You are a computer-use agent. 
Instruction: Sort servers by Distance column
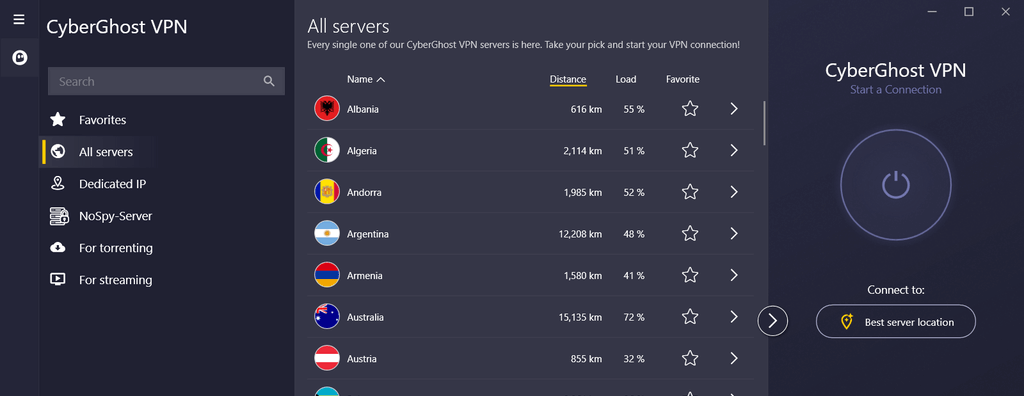pos(568,80)
